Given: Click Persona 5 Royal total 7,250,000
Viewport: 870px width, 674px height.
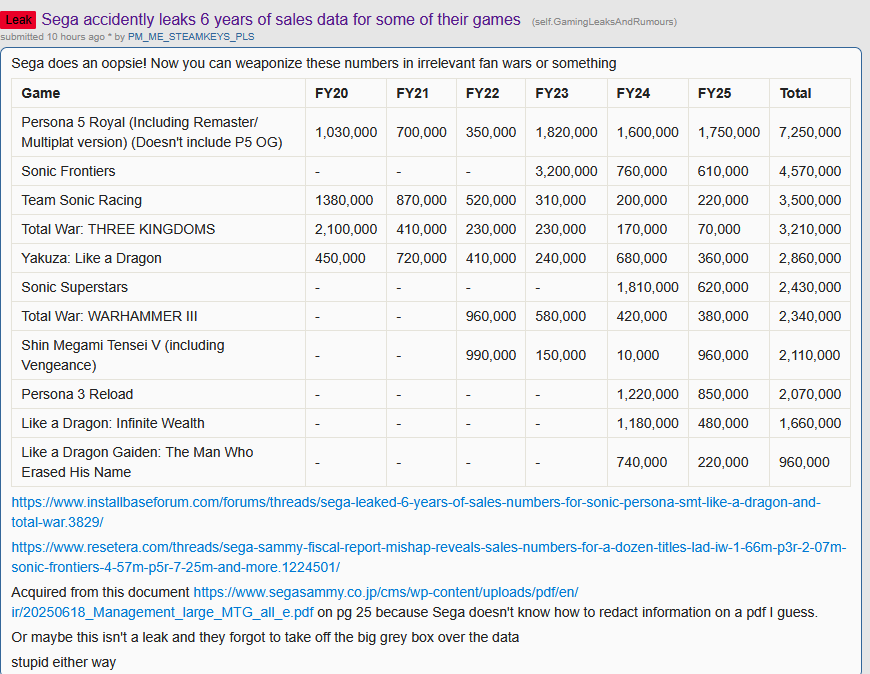Looking at the screenshot, I should [x=810, y=132].
